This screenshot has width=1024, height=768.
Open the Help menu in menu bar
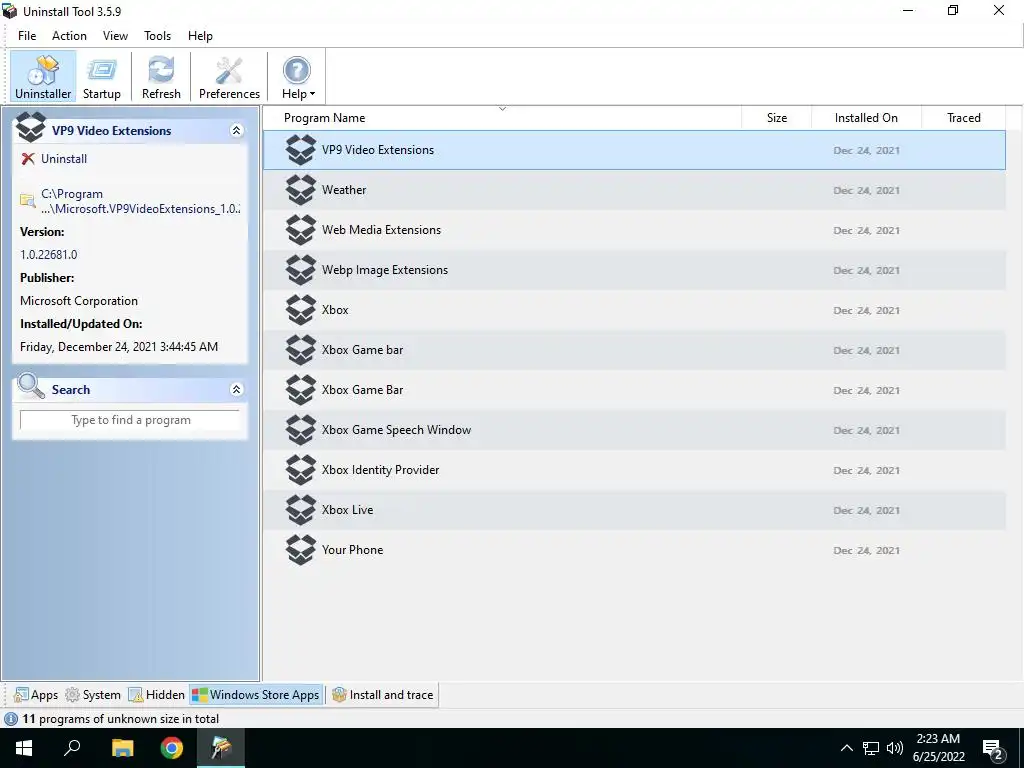[200, 36]
